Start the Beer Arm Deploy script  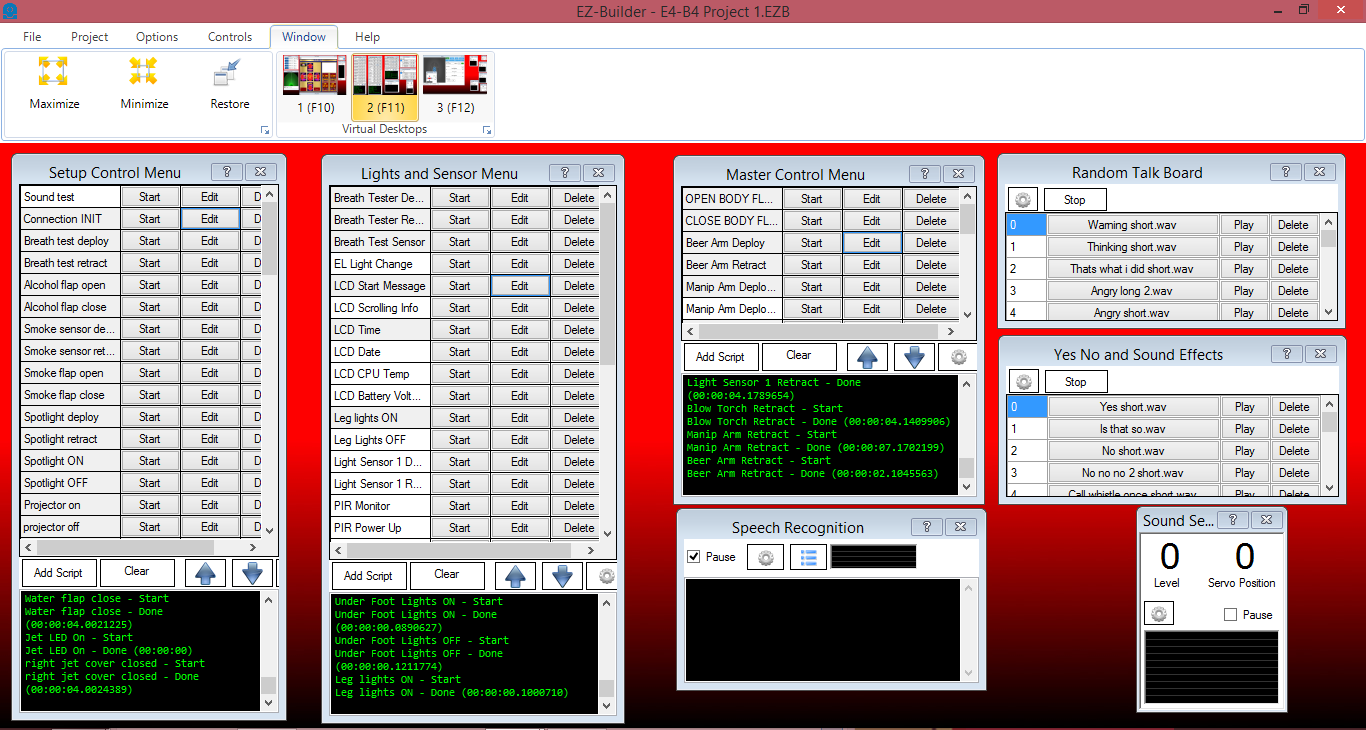[x=812, y=243]
